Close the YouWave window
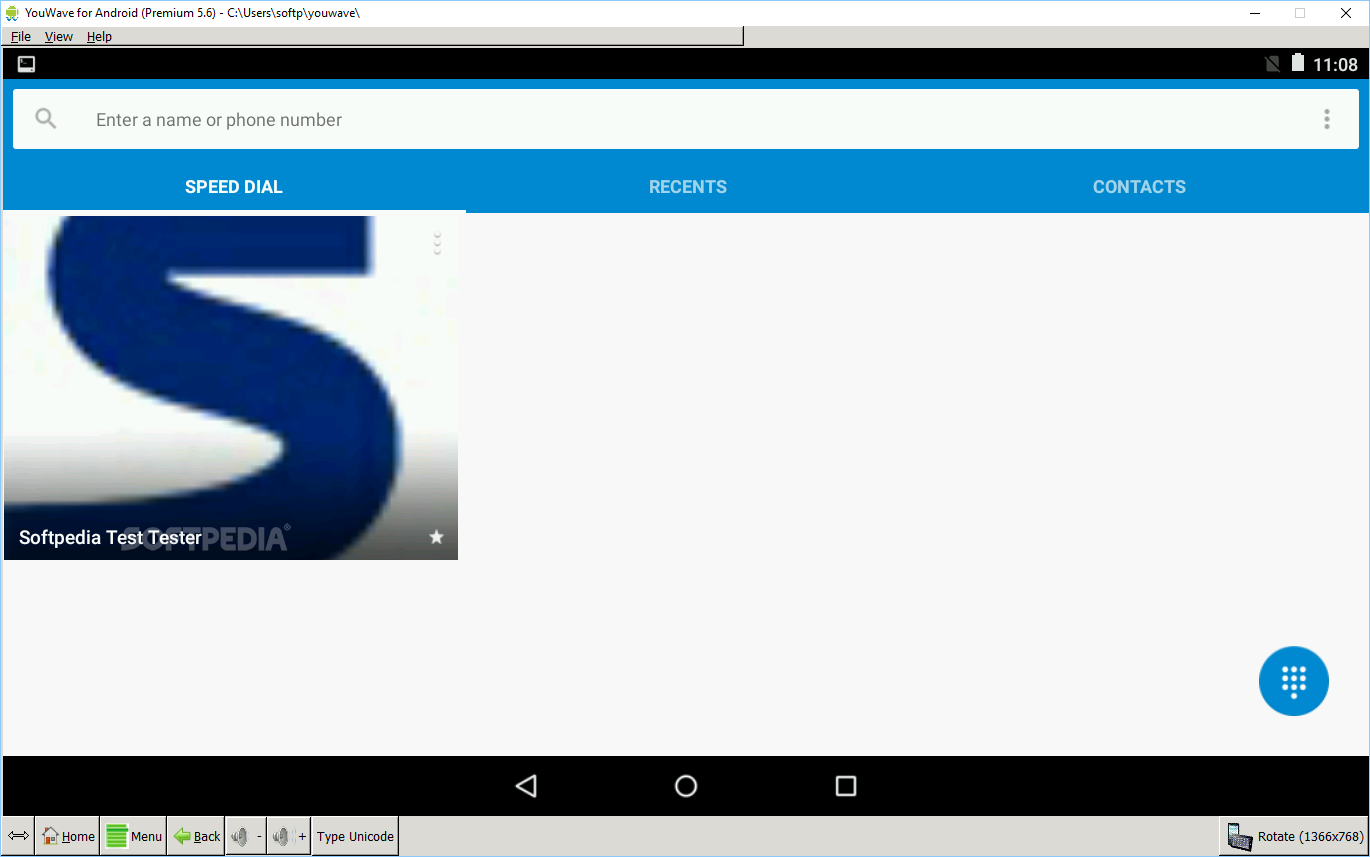This screenshot has height=857, width=1370. (x=1346, y=13)
